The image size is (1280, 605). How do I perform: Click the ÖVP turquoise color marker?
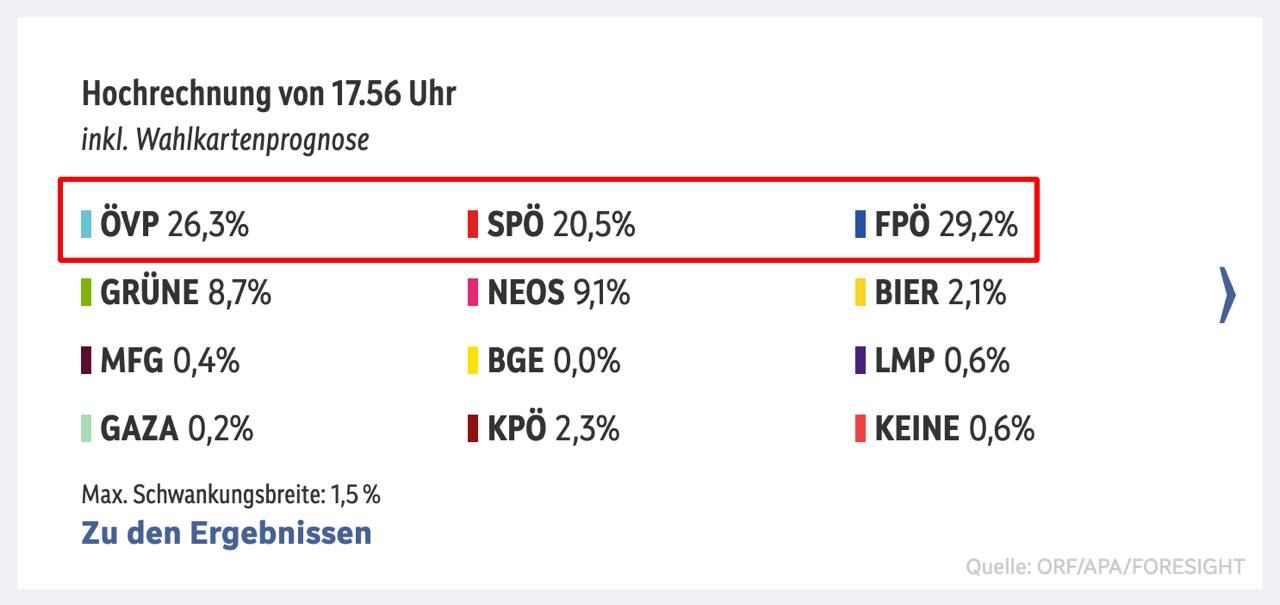86,225
